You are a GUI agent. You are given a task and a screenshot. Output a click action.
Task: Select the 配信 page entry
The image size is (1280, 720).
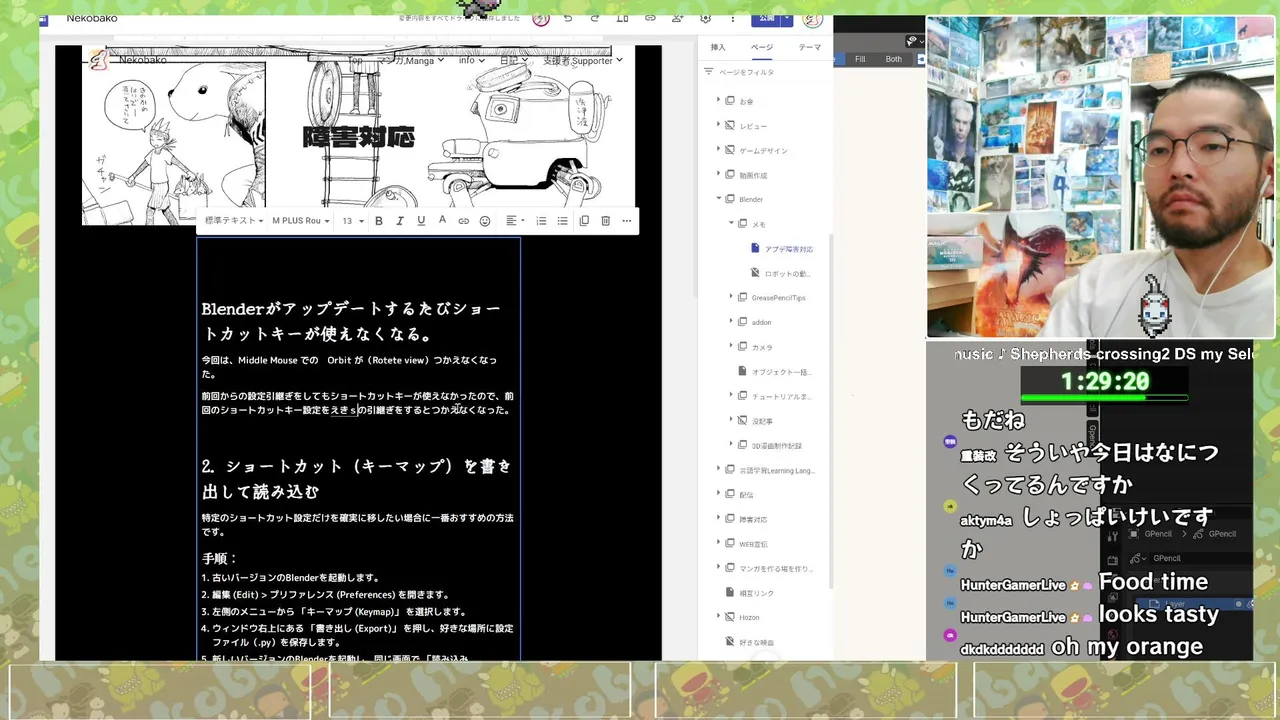(x=746, y=495)
